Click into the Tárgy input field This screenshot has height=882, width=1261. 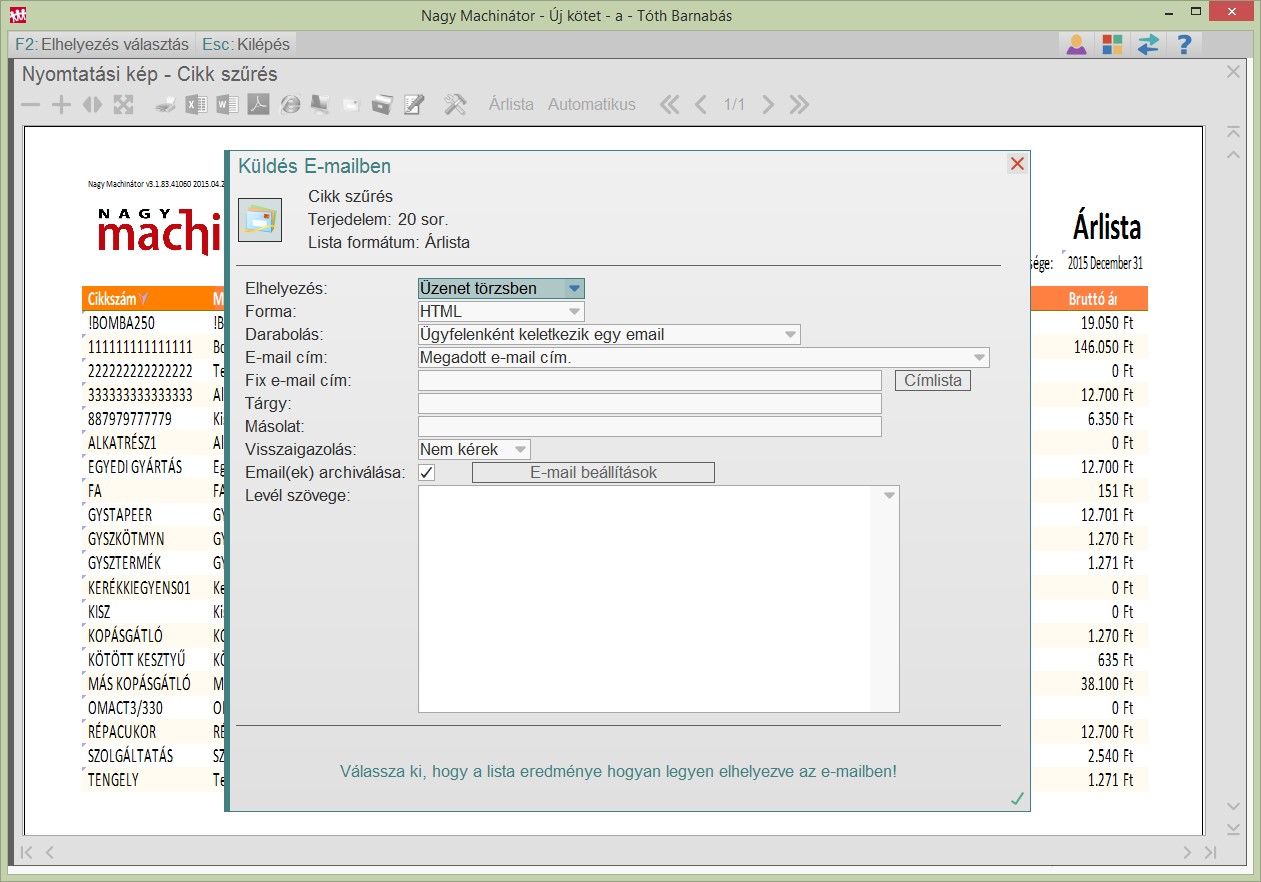(x=649, y=403)
